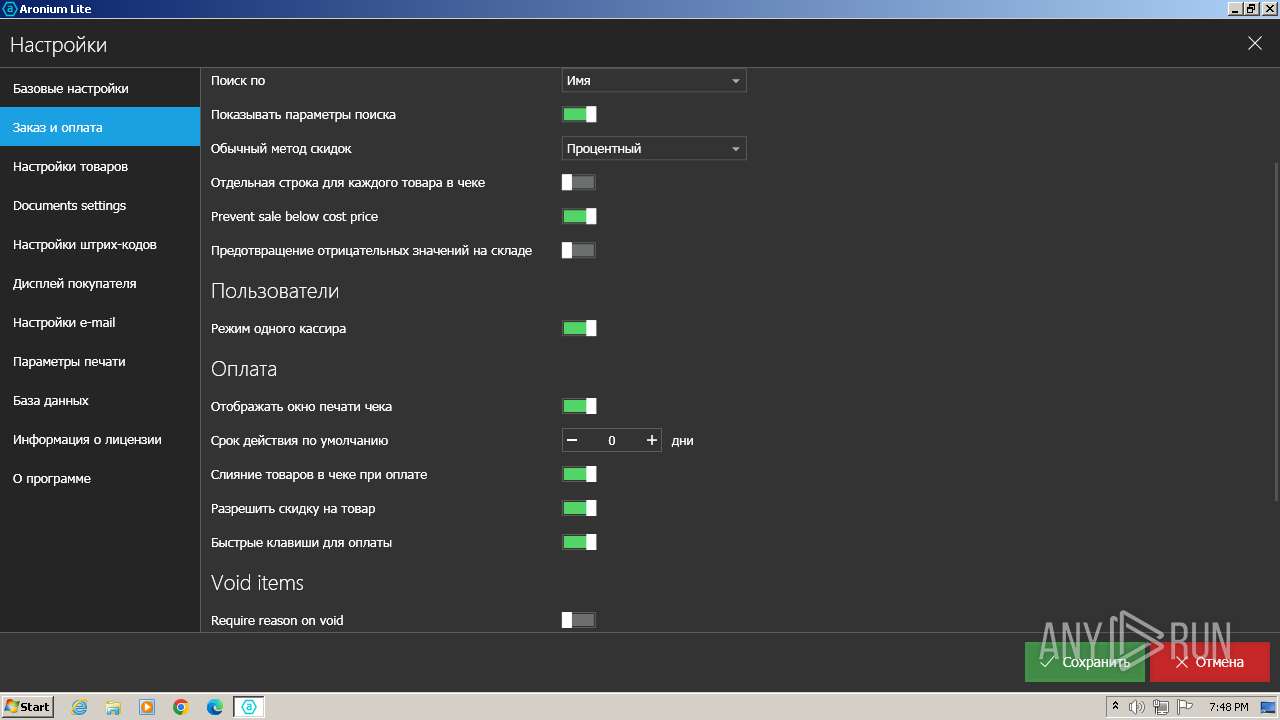Toggle Показывать параметры поиска switch
This screenshot has height=720, width=1280.
point(579,114)
